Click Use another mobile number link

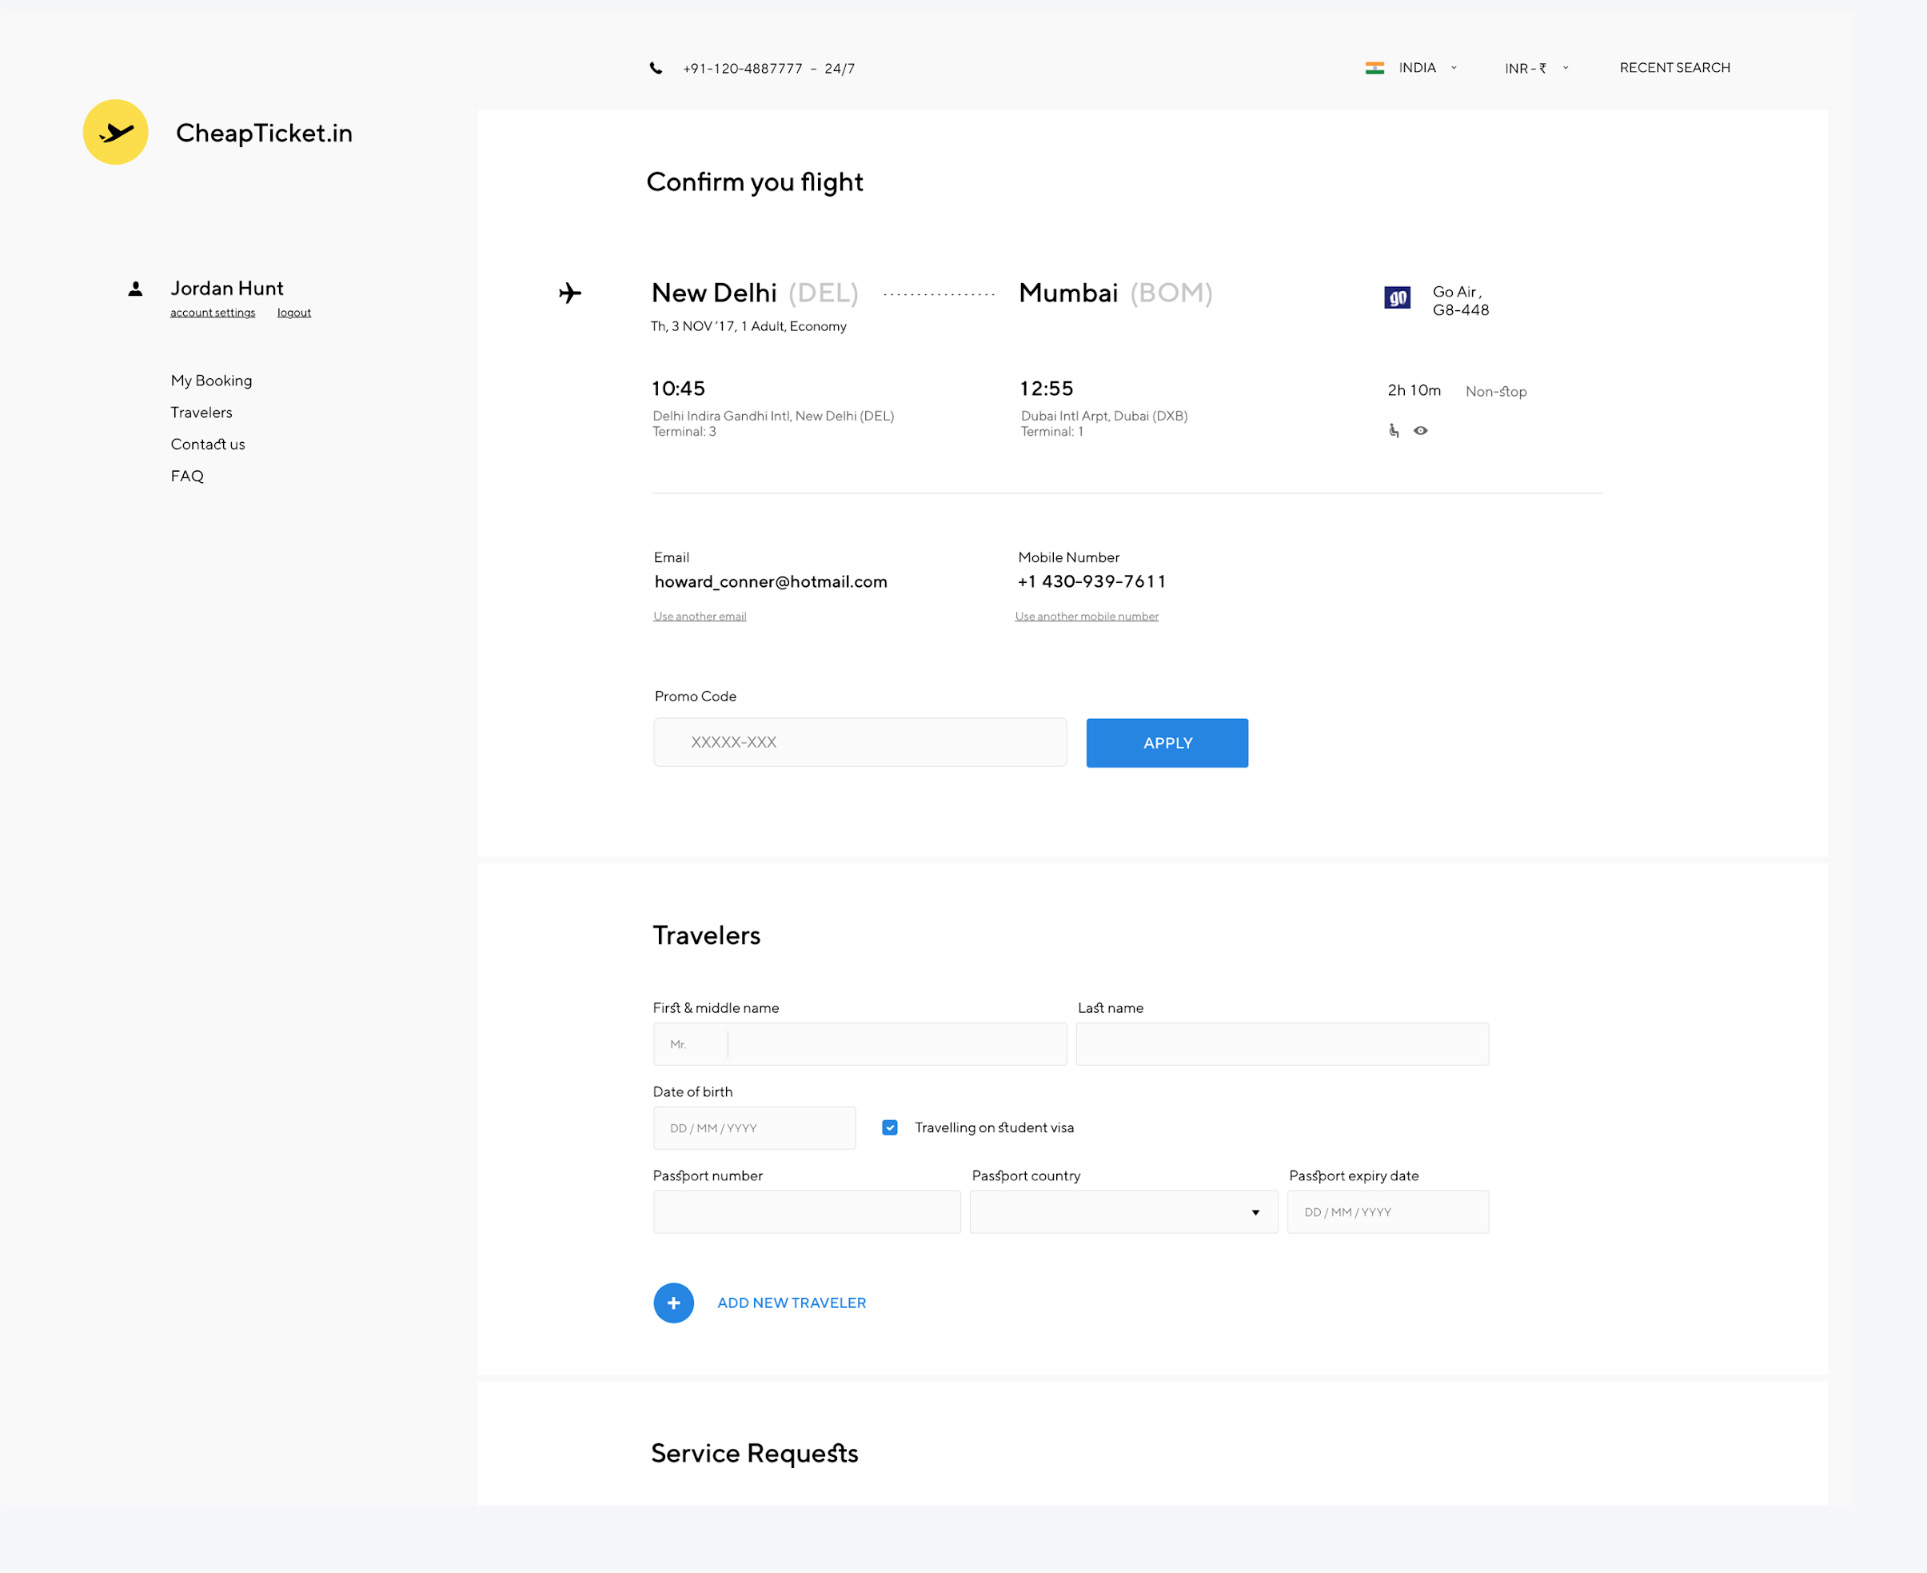tap(1087, 616)
